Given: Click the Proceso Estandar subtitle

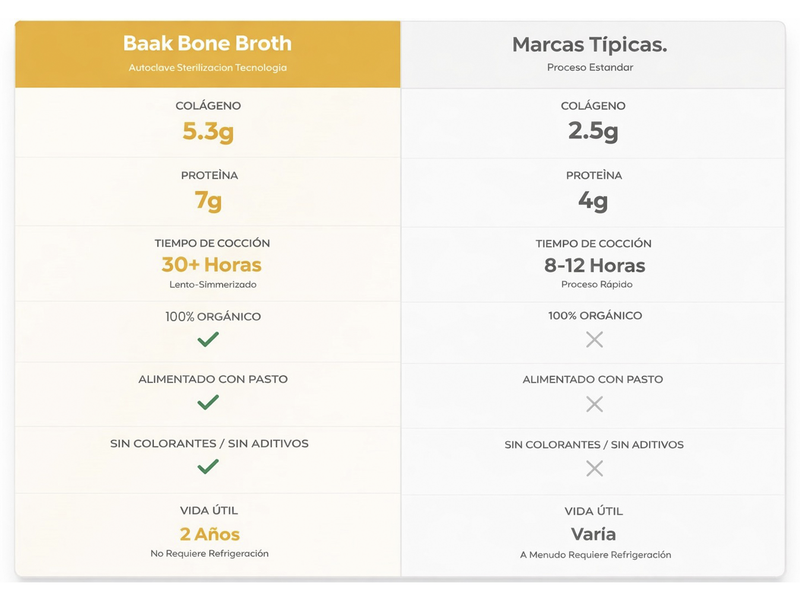Looking at the screenshot, I should pos(590,68).
